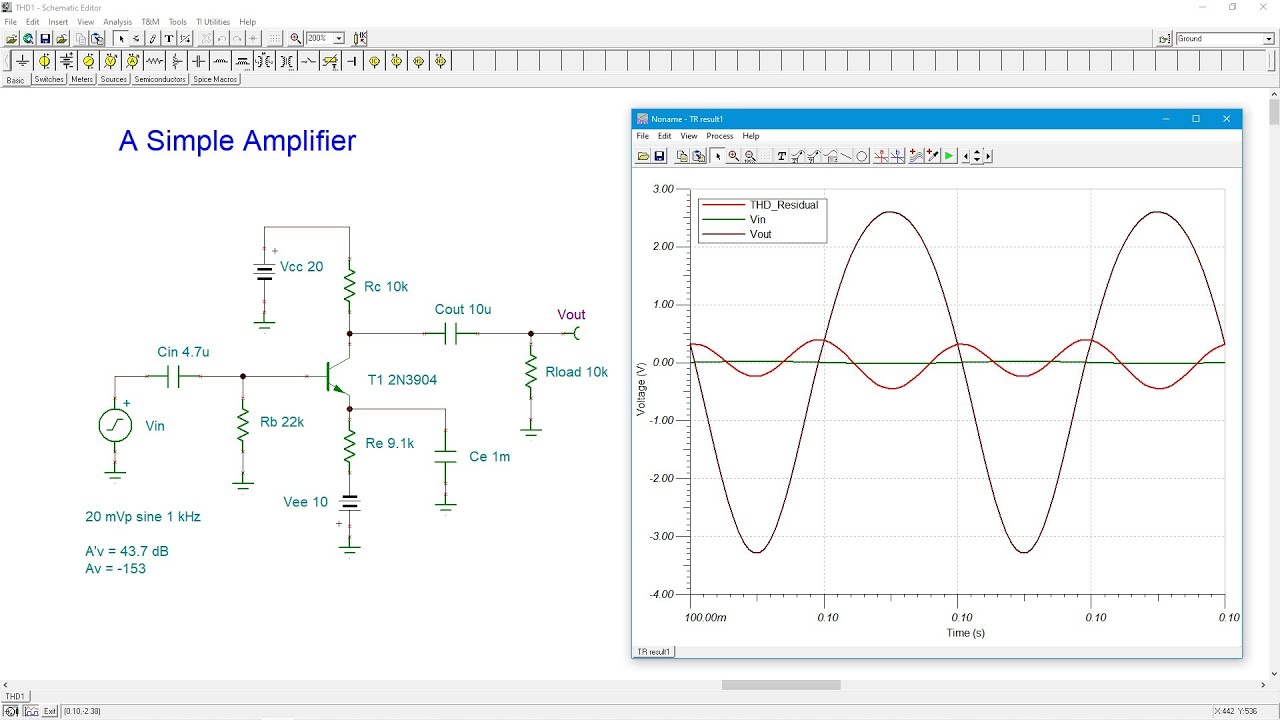
Task: Place an ammeter component
Action: 132,61
